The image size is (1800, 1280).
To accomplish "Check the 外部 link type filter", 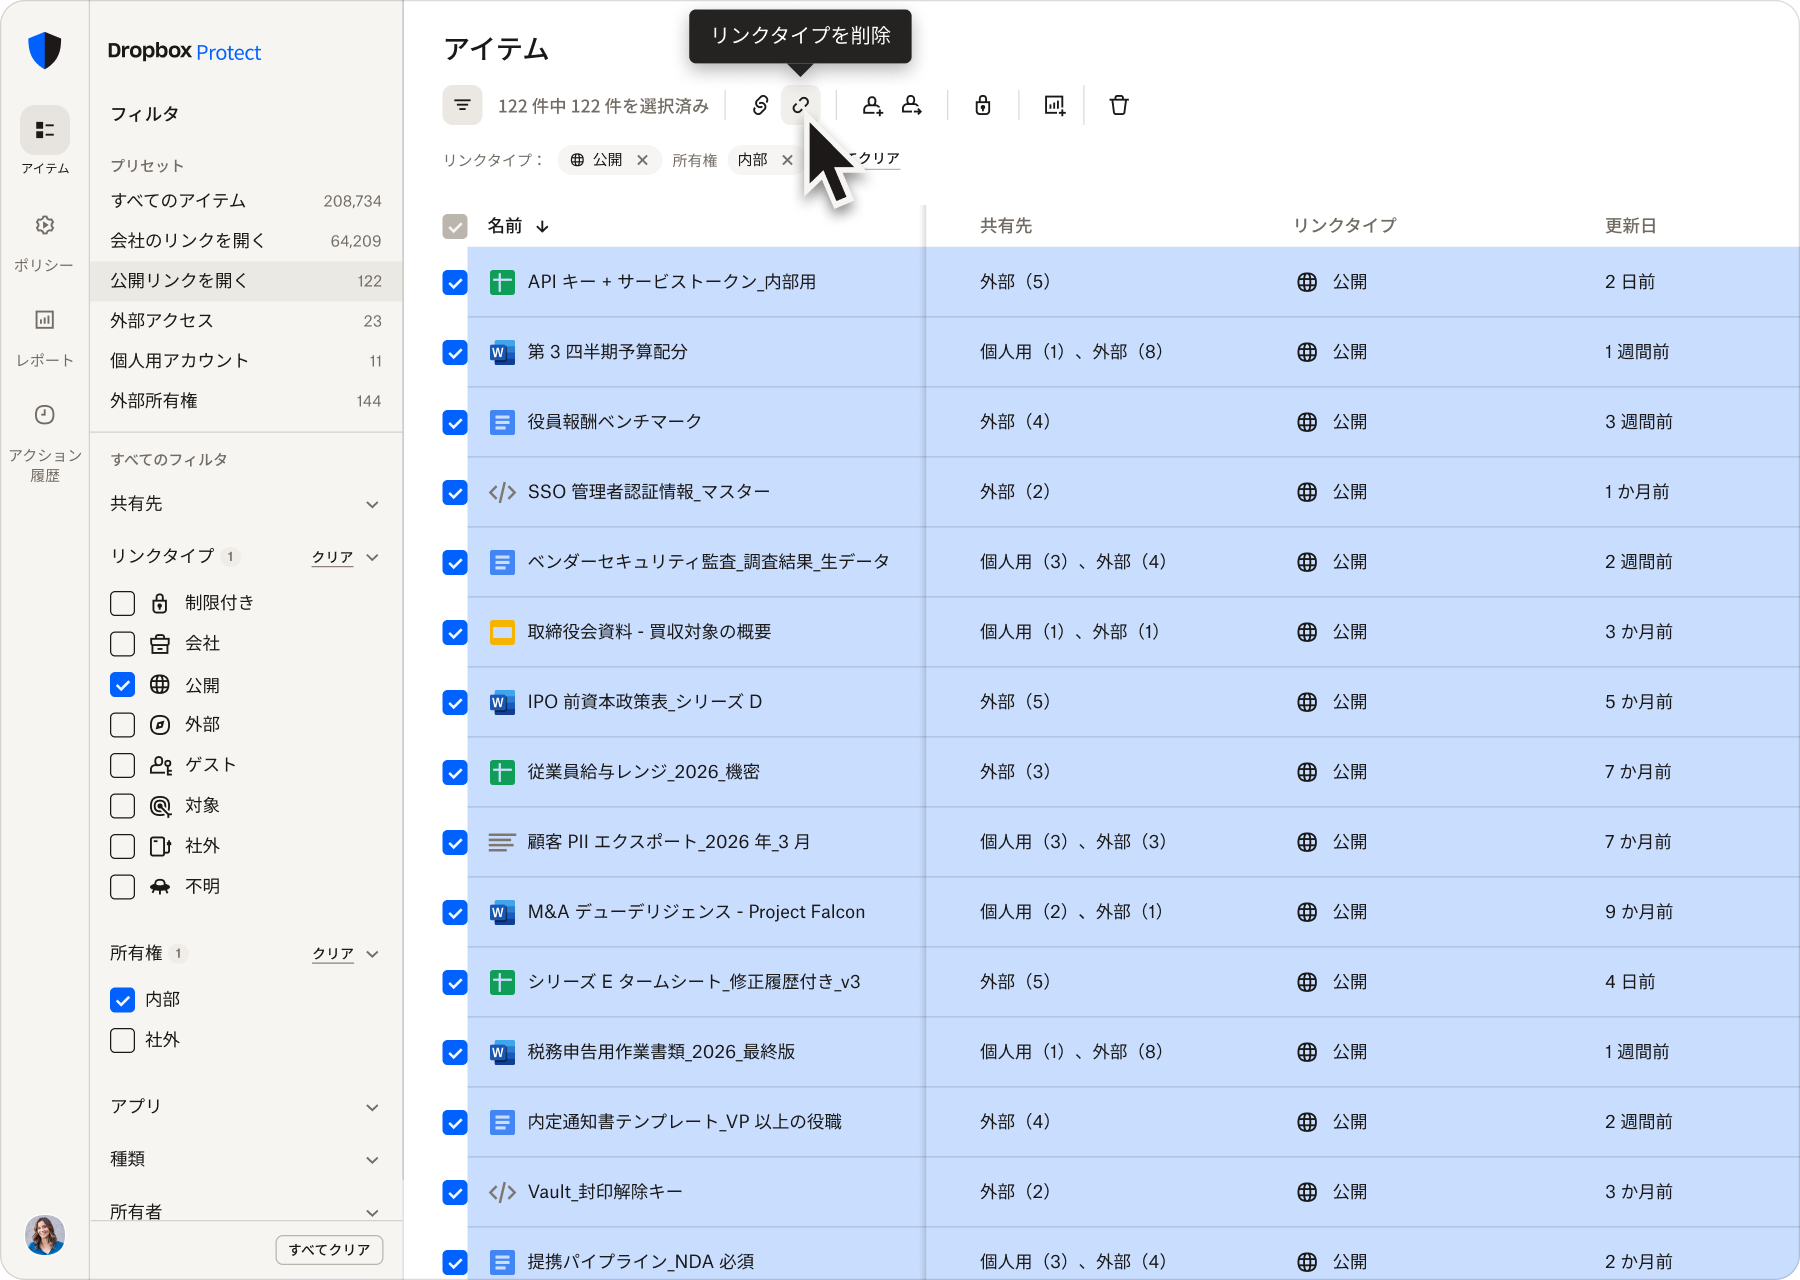I will click(x=122, y=725).
